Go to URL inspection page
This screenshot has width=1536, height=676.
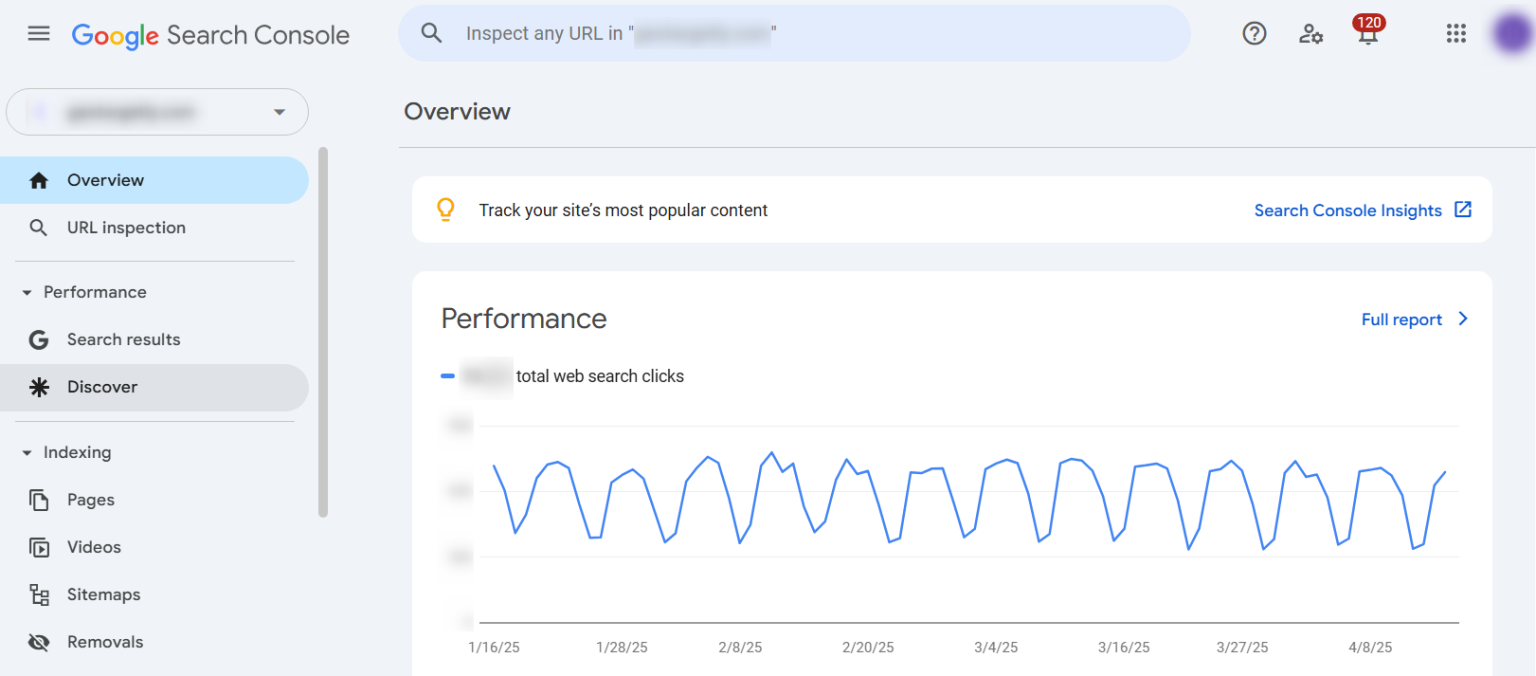(x=126, y=228)
